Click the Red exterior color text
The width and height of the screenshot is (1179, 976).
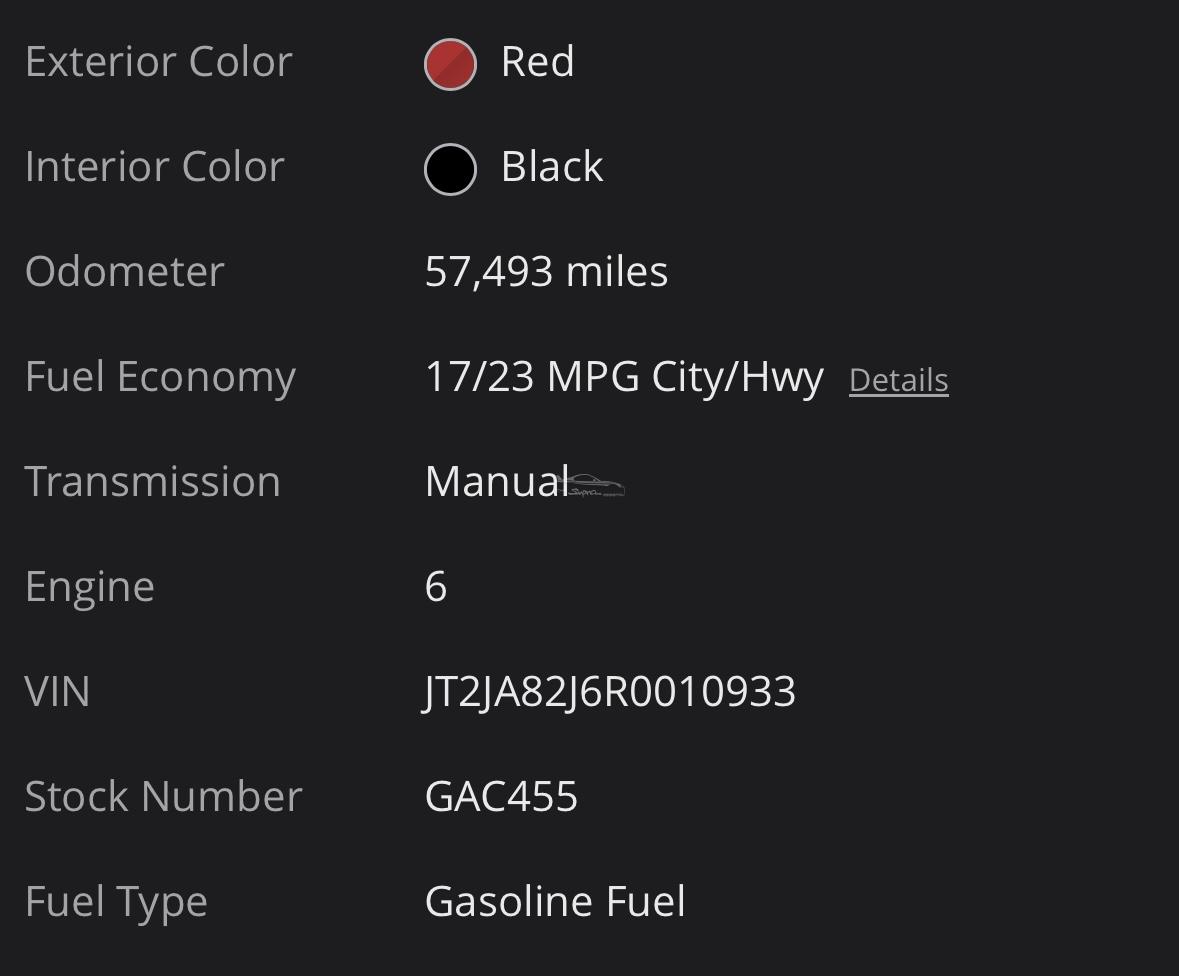click(537, 62)
